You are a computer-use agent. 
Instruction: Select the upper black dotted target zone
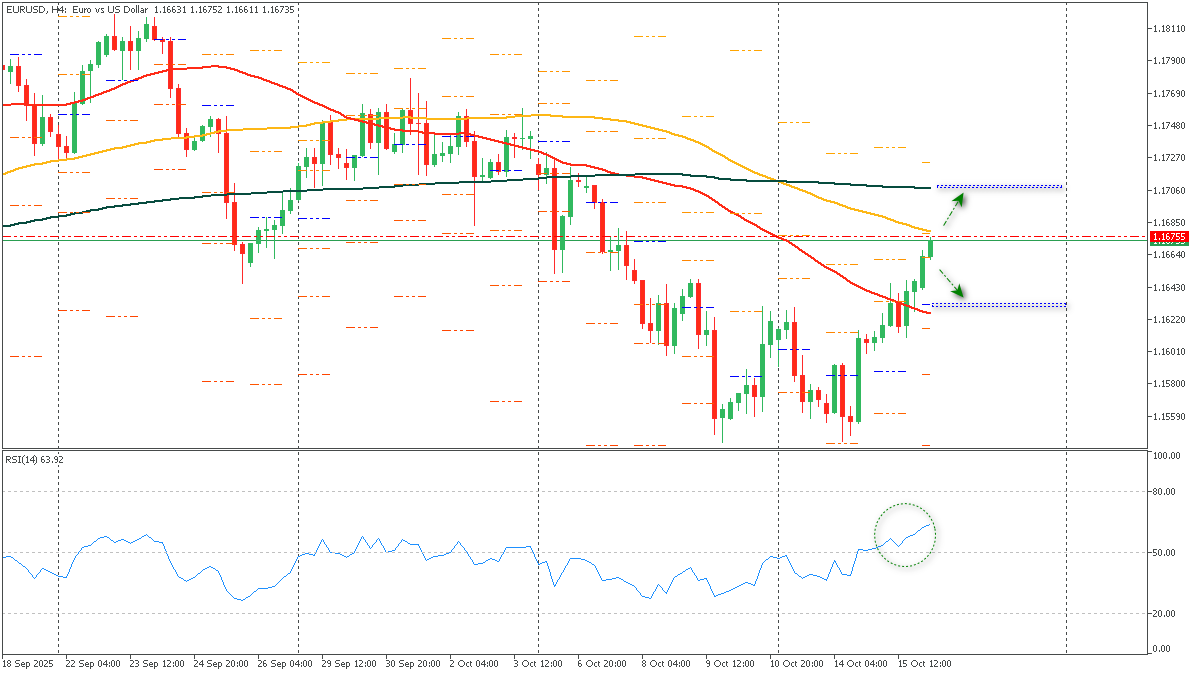pyautogui.click(x=999, y=187)
